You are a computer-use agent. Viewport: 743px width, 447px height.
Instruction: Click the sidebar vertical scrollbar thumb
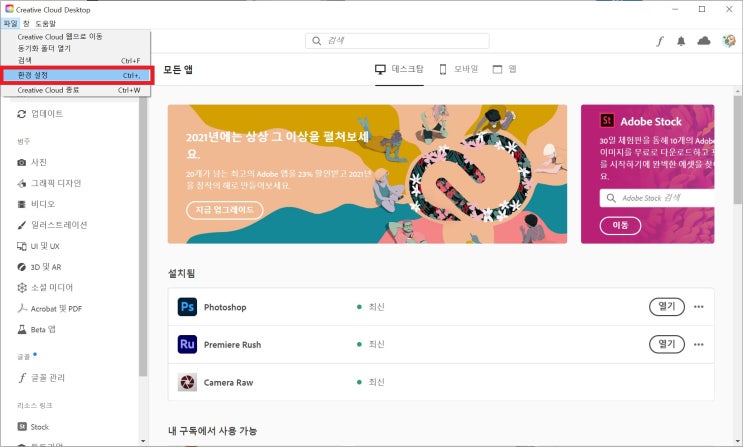[143, 237]
